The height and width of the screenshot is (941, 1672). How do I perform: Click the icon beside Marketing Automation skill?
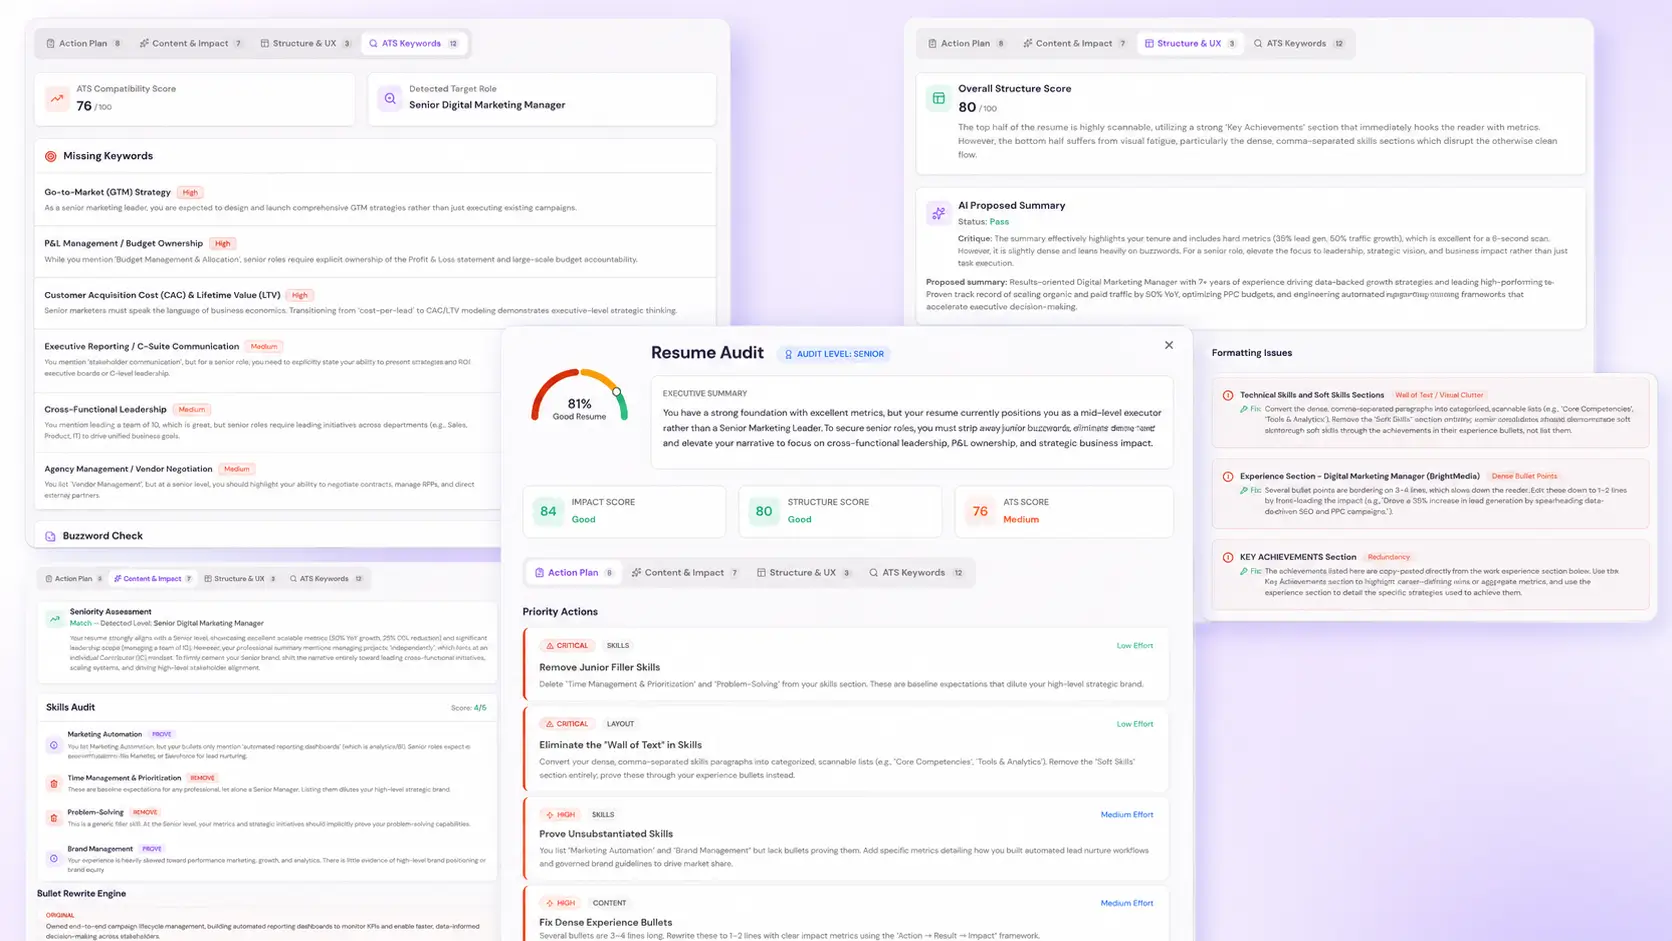[54, 745]
